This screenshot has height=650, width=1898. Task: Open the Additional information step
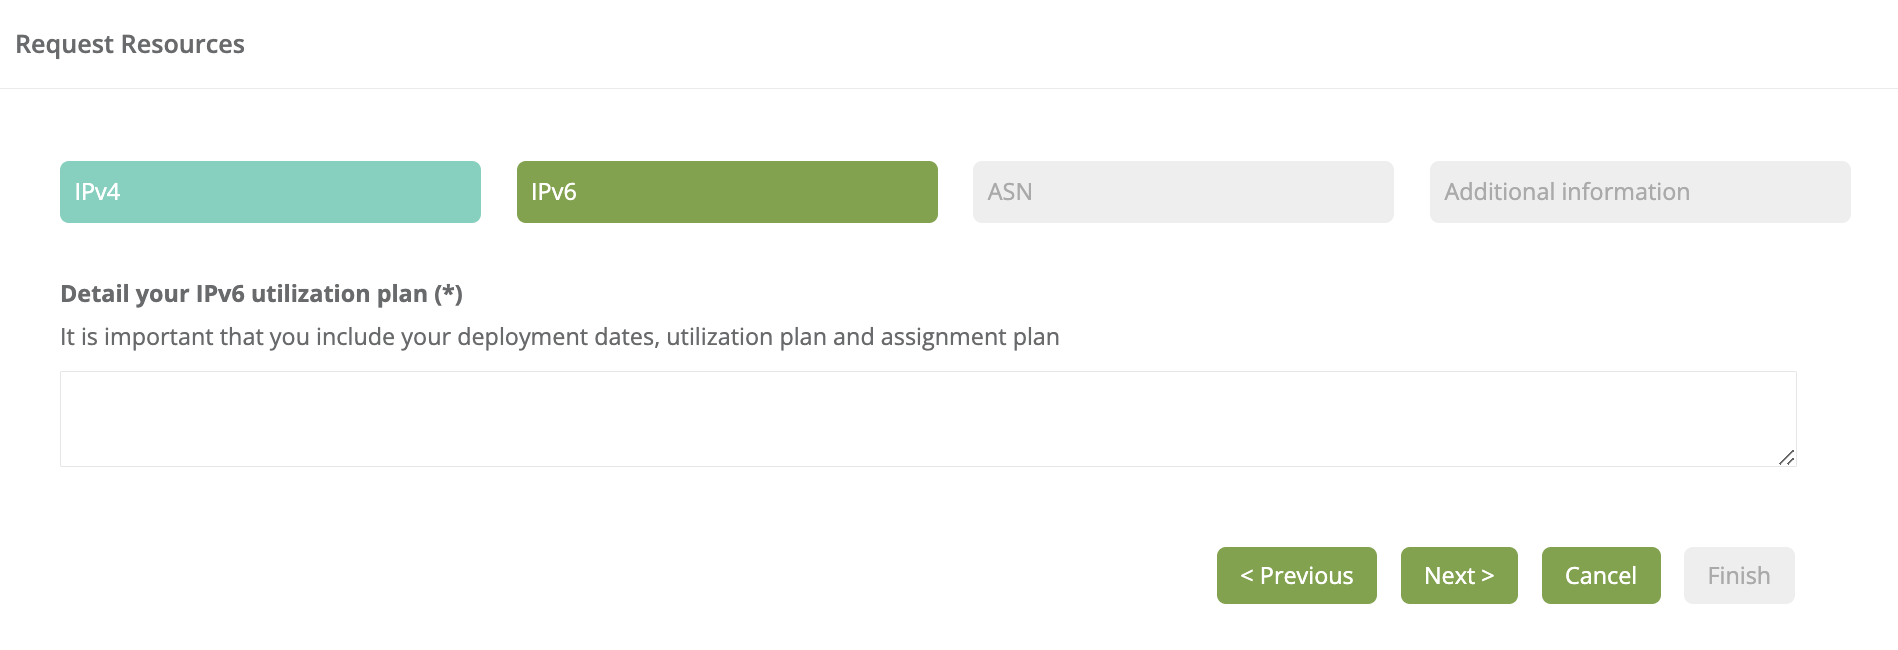1640,192
